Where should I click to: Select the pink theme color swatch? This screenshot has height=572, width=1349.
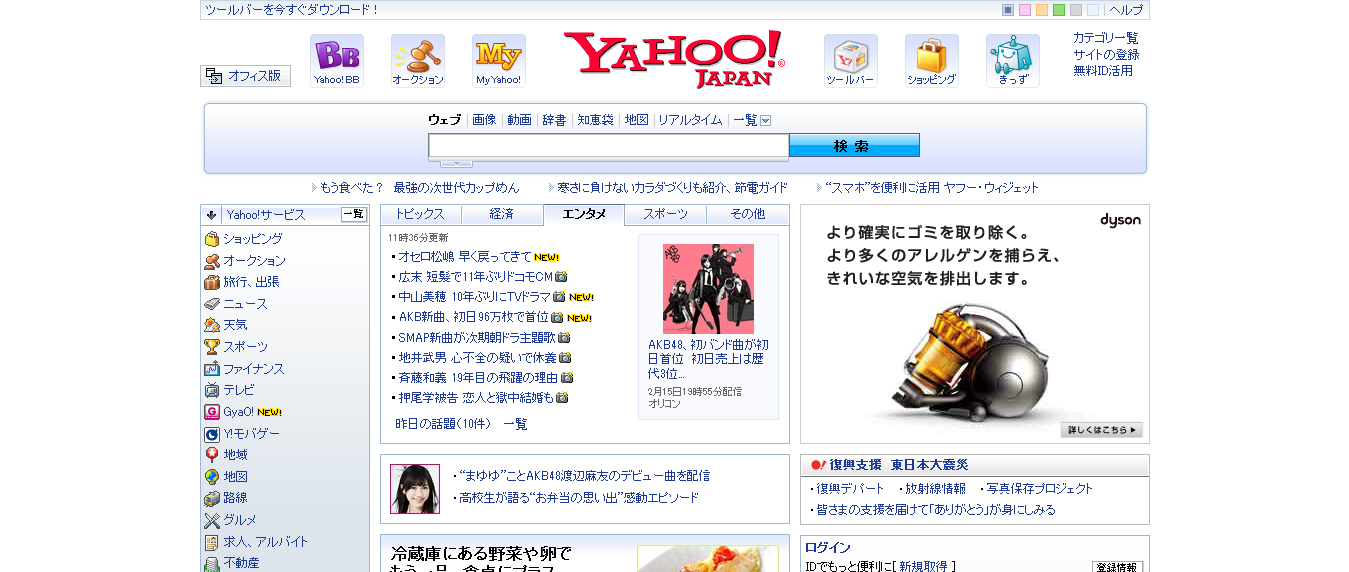[x=1025, y=10]
